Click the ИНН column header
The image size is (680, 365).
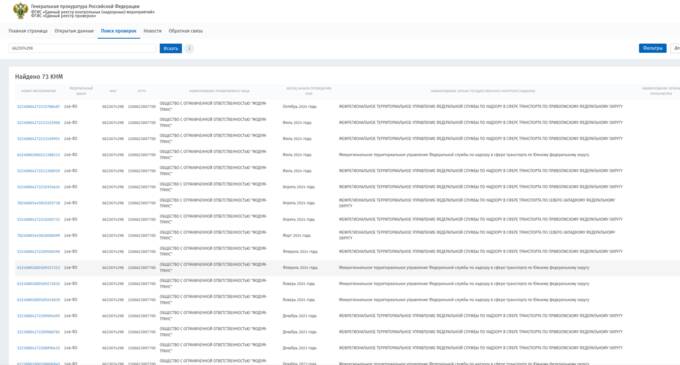coord(113,91)
